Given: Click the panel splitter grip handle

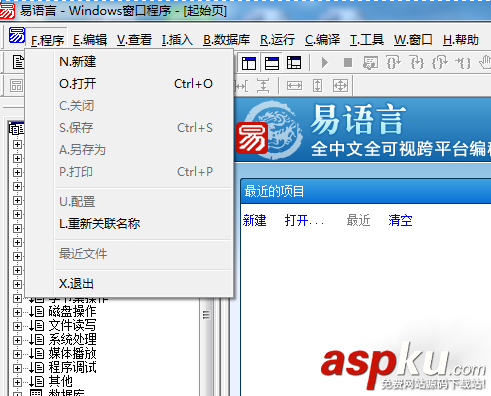Looking at the screenshot, I should coord(206,315).
